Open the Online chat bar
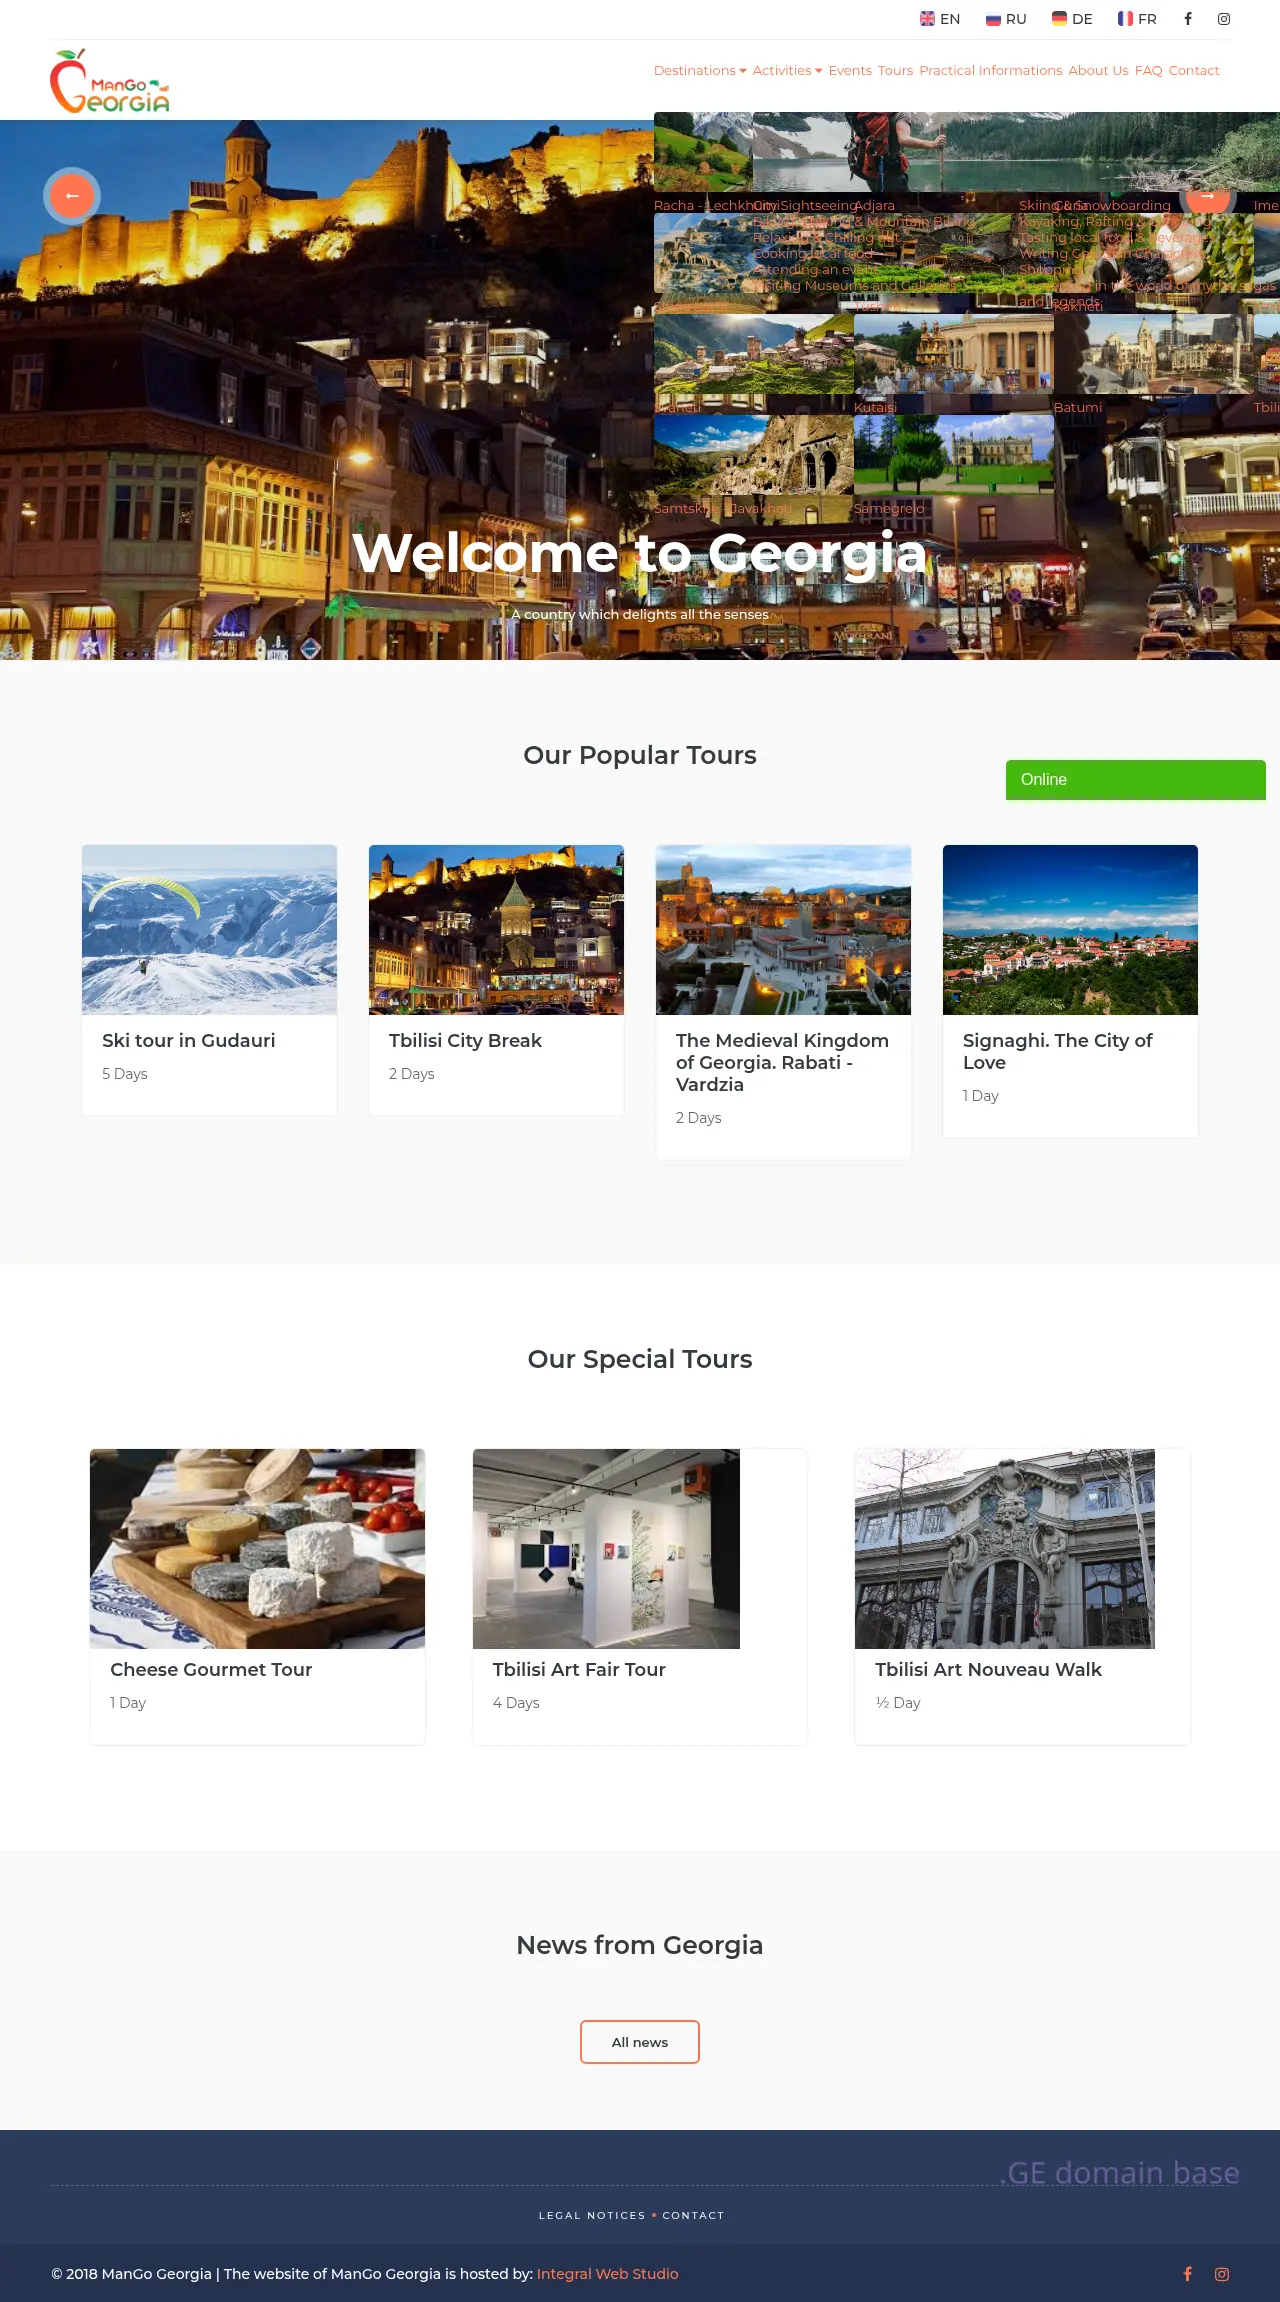1280x2302 pixels. coord(1136,780)
